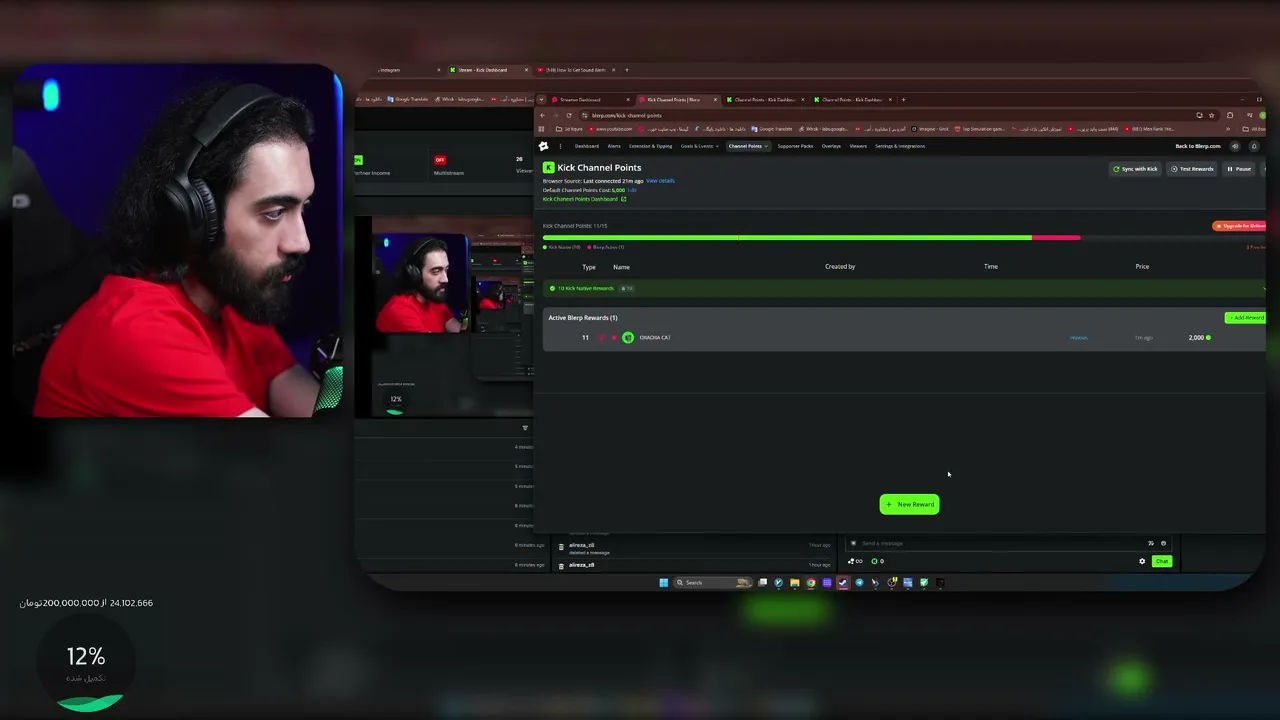The width and height of the screenshot is (1280, 720).
Task: Pause channel point rewards
Action: point(1239,169)
